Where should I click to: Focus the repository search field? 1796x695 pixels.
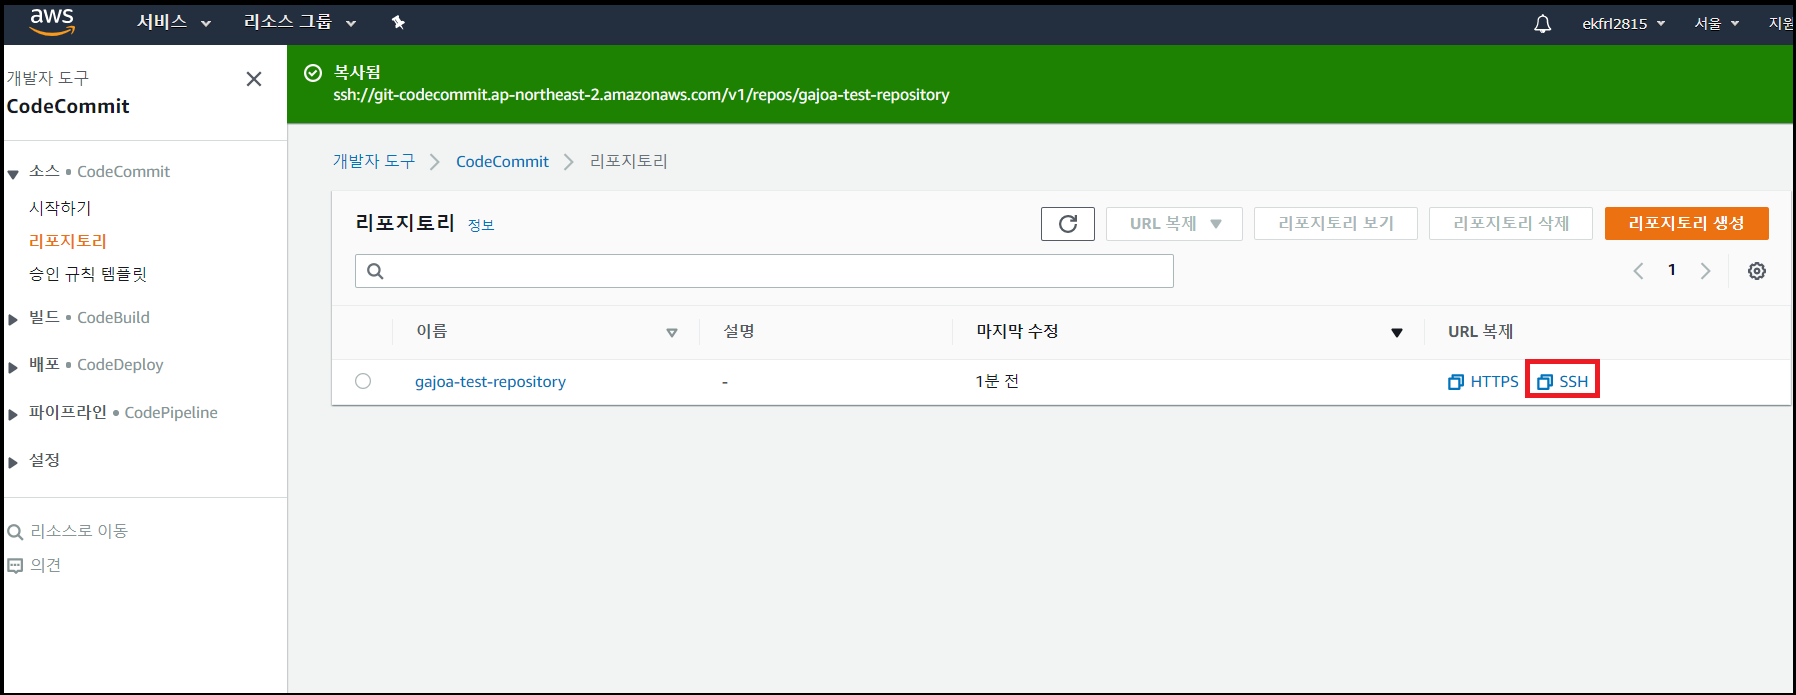point(764,271)
